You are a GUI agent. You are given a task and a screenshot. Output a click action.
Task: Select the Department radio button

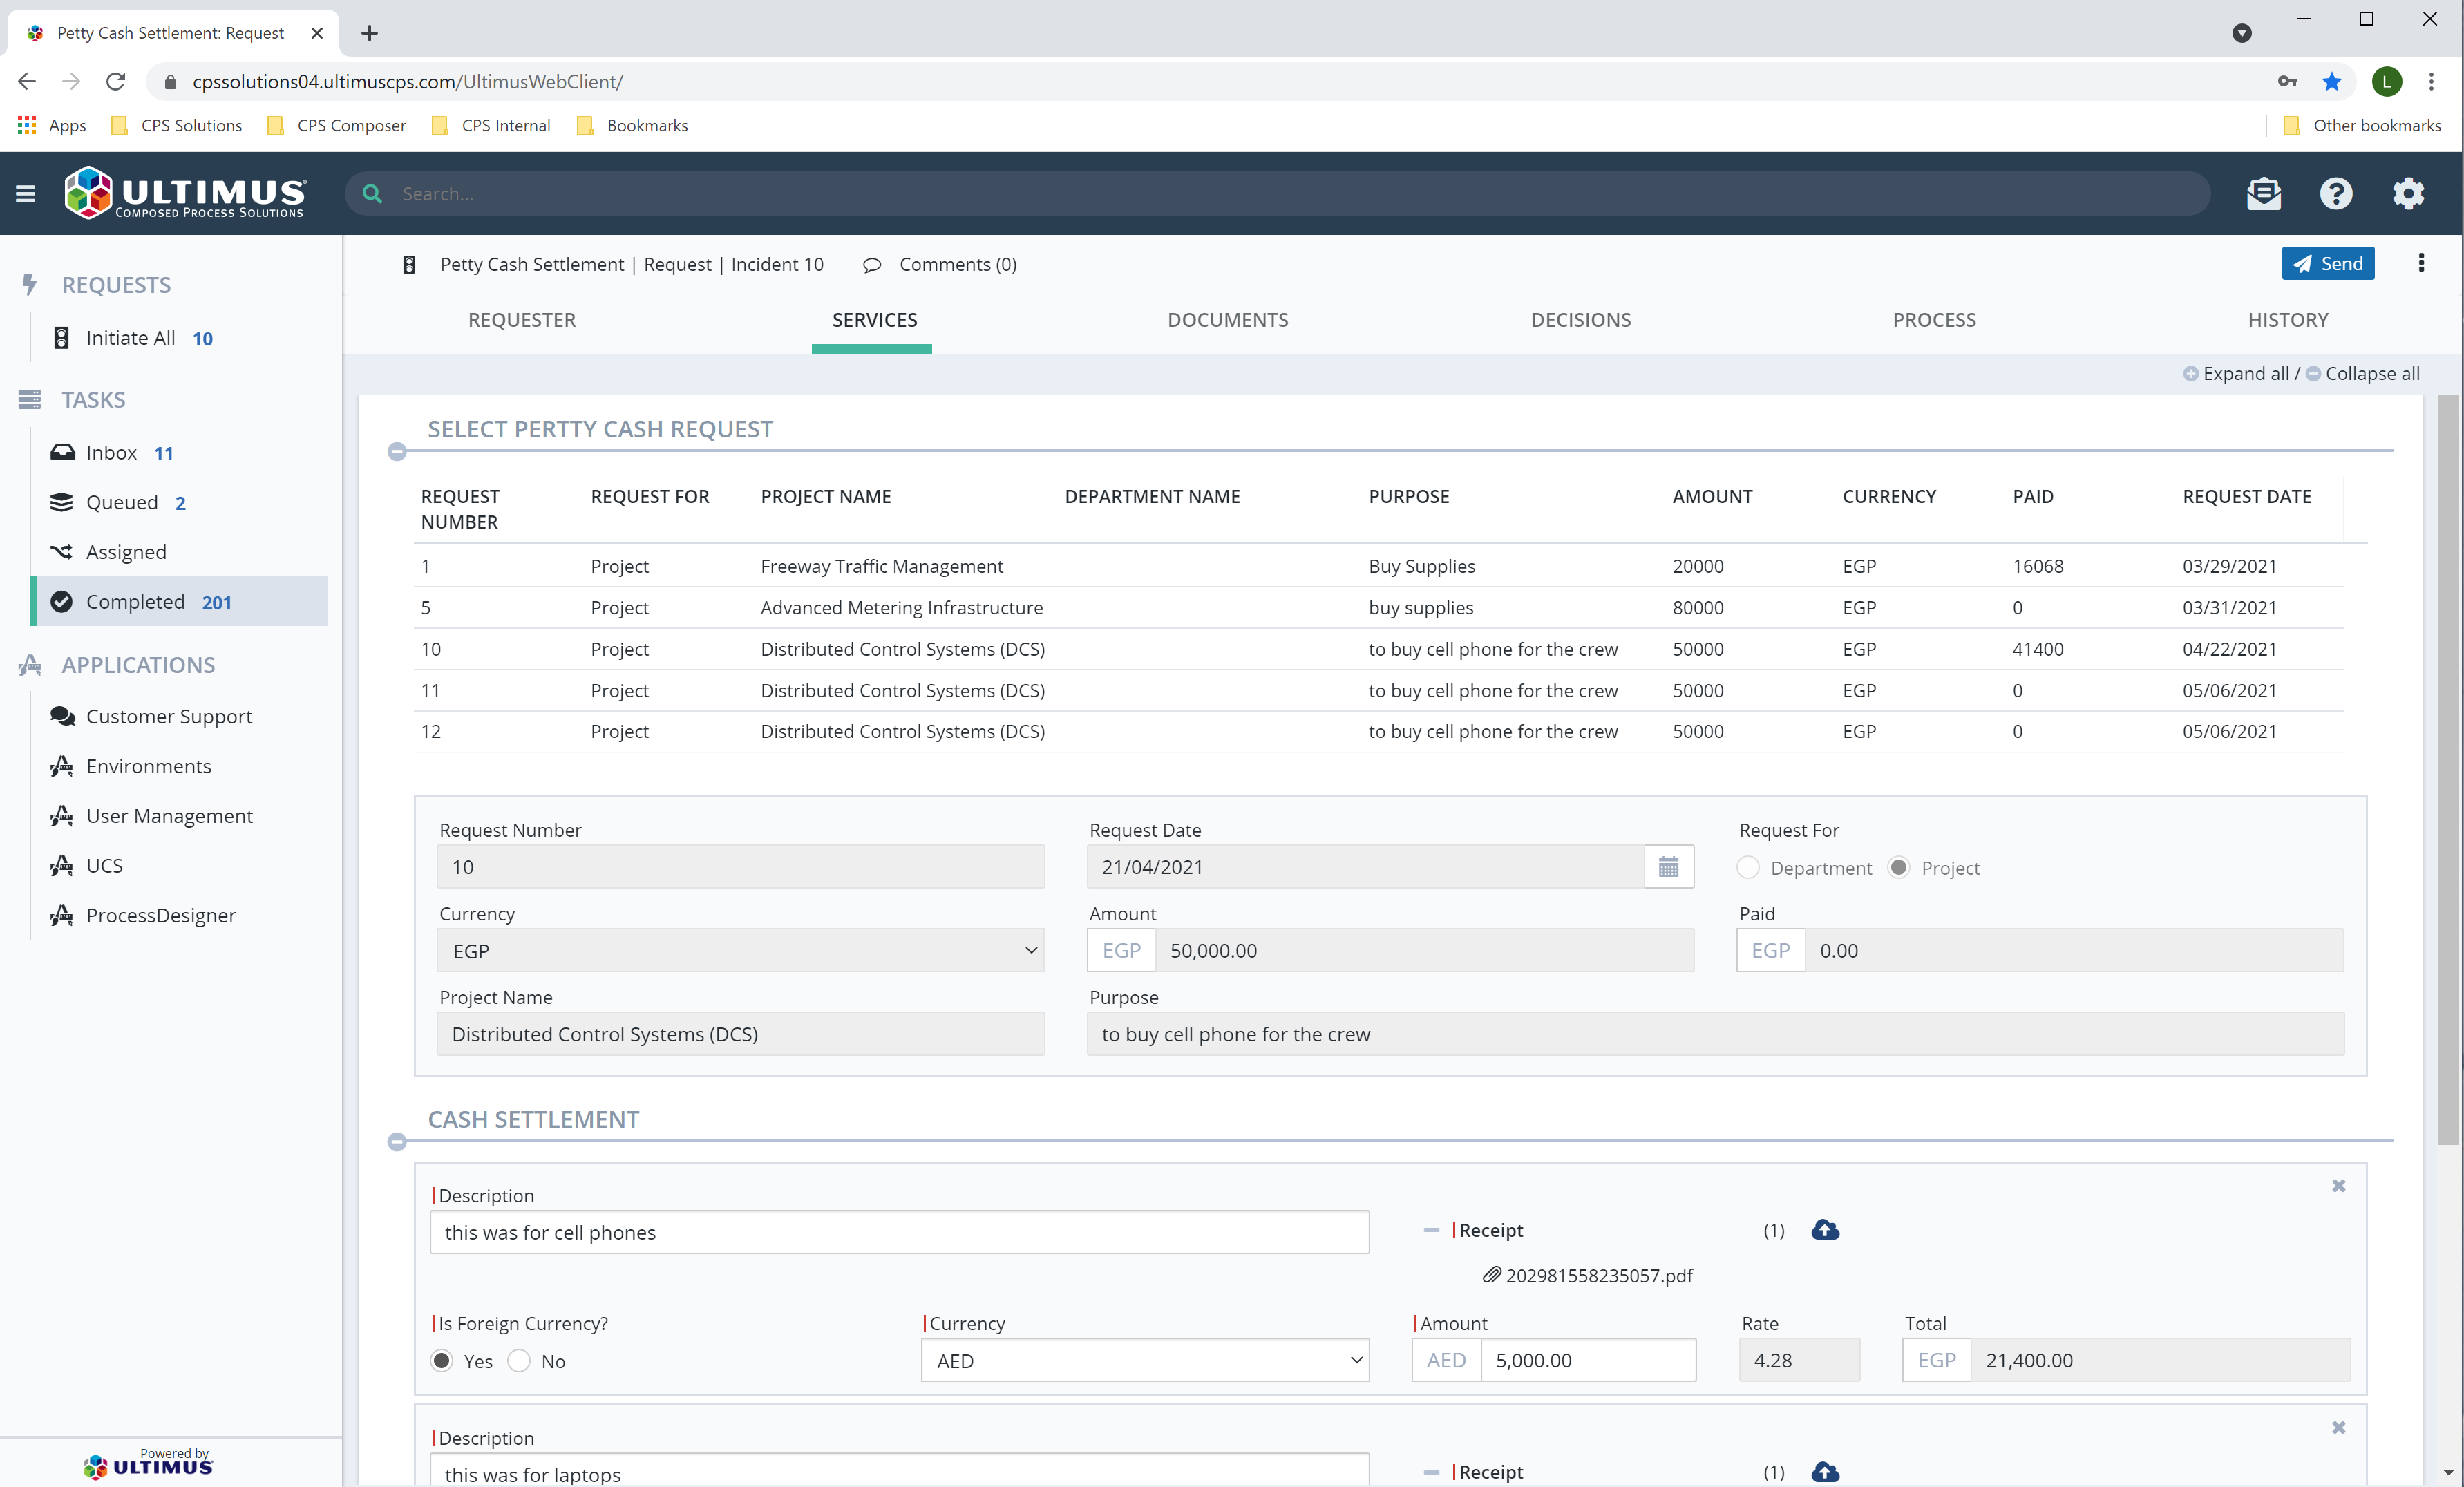(x=1747, y=868)
